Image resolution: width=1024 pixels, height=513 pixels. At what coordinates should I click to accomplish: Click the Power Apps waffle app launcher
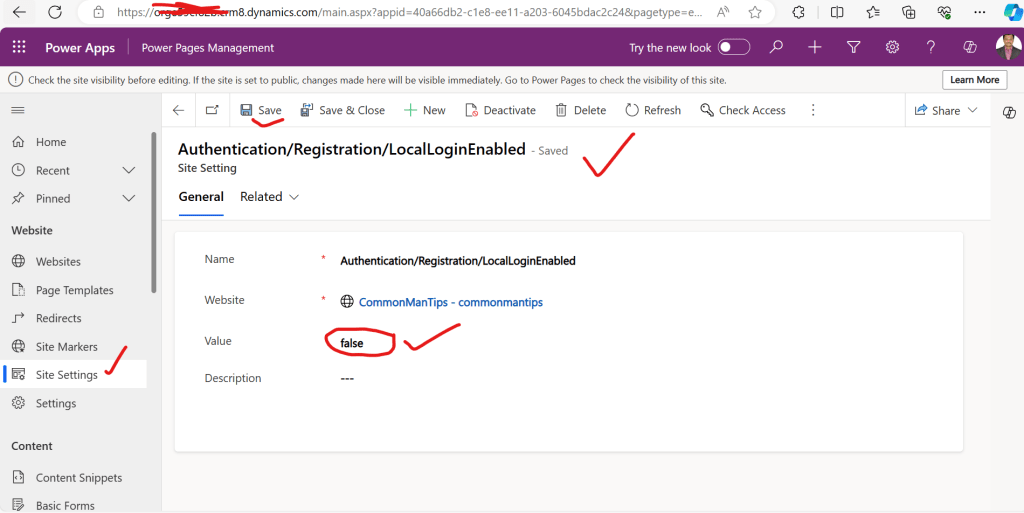(x=19, y=48)
